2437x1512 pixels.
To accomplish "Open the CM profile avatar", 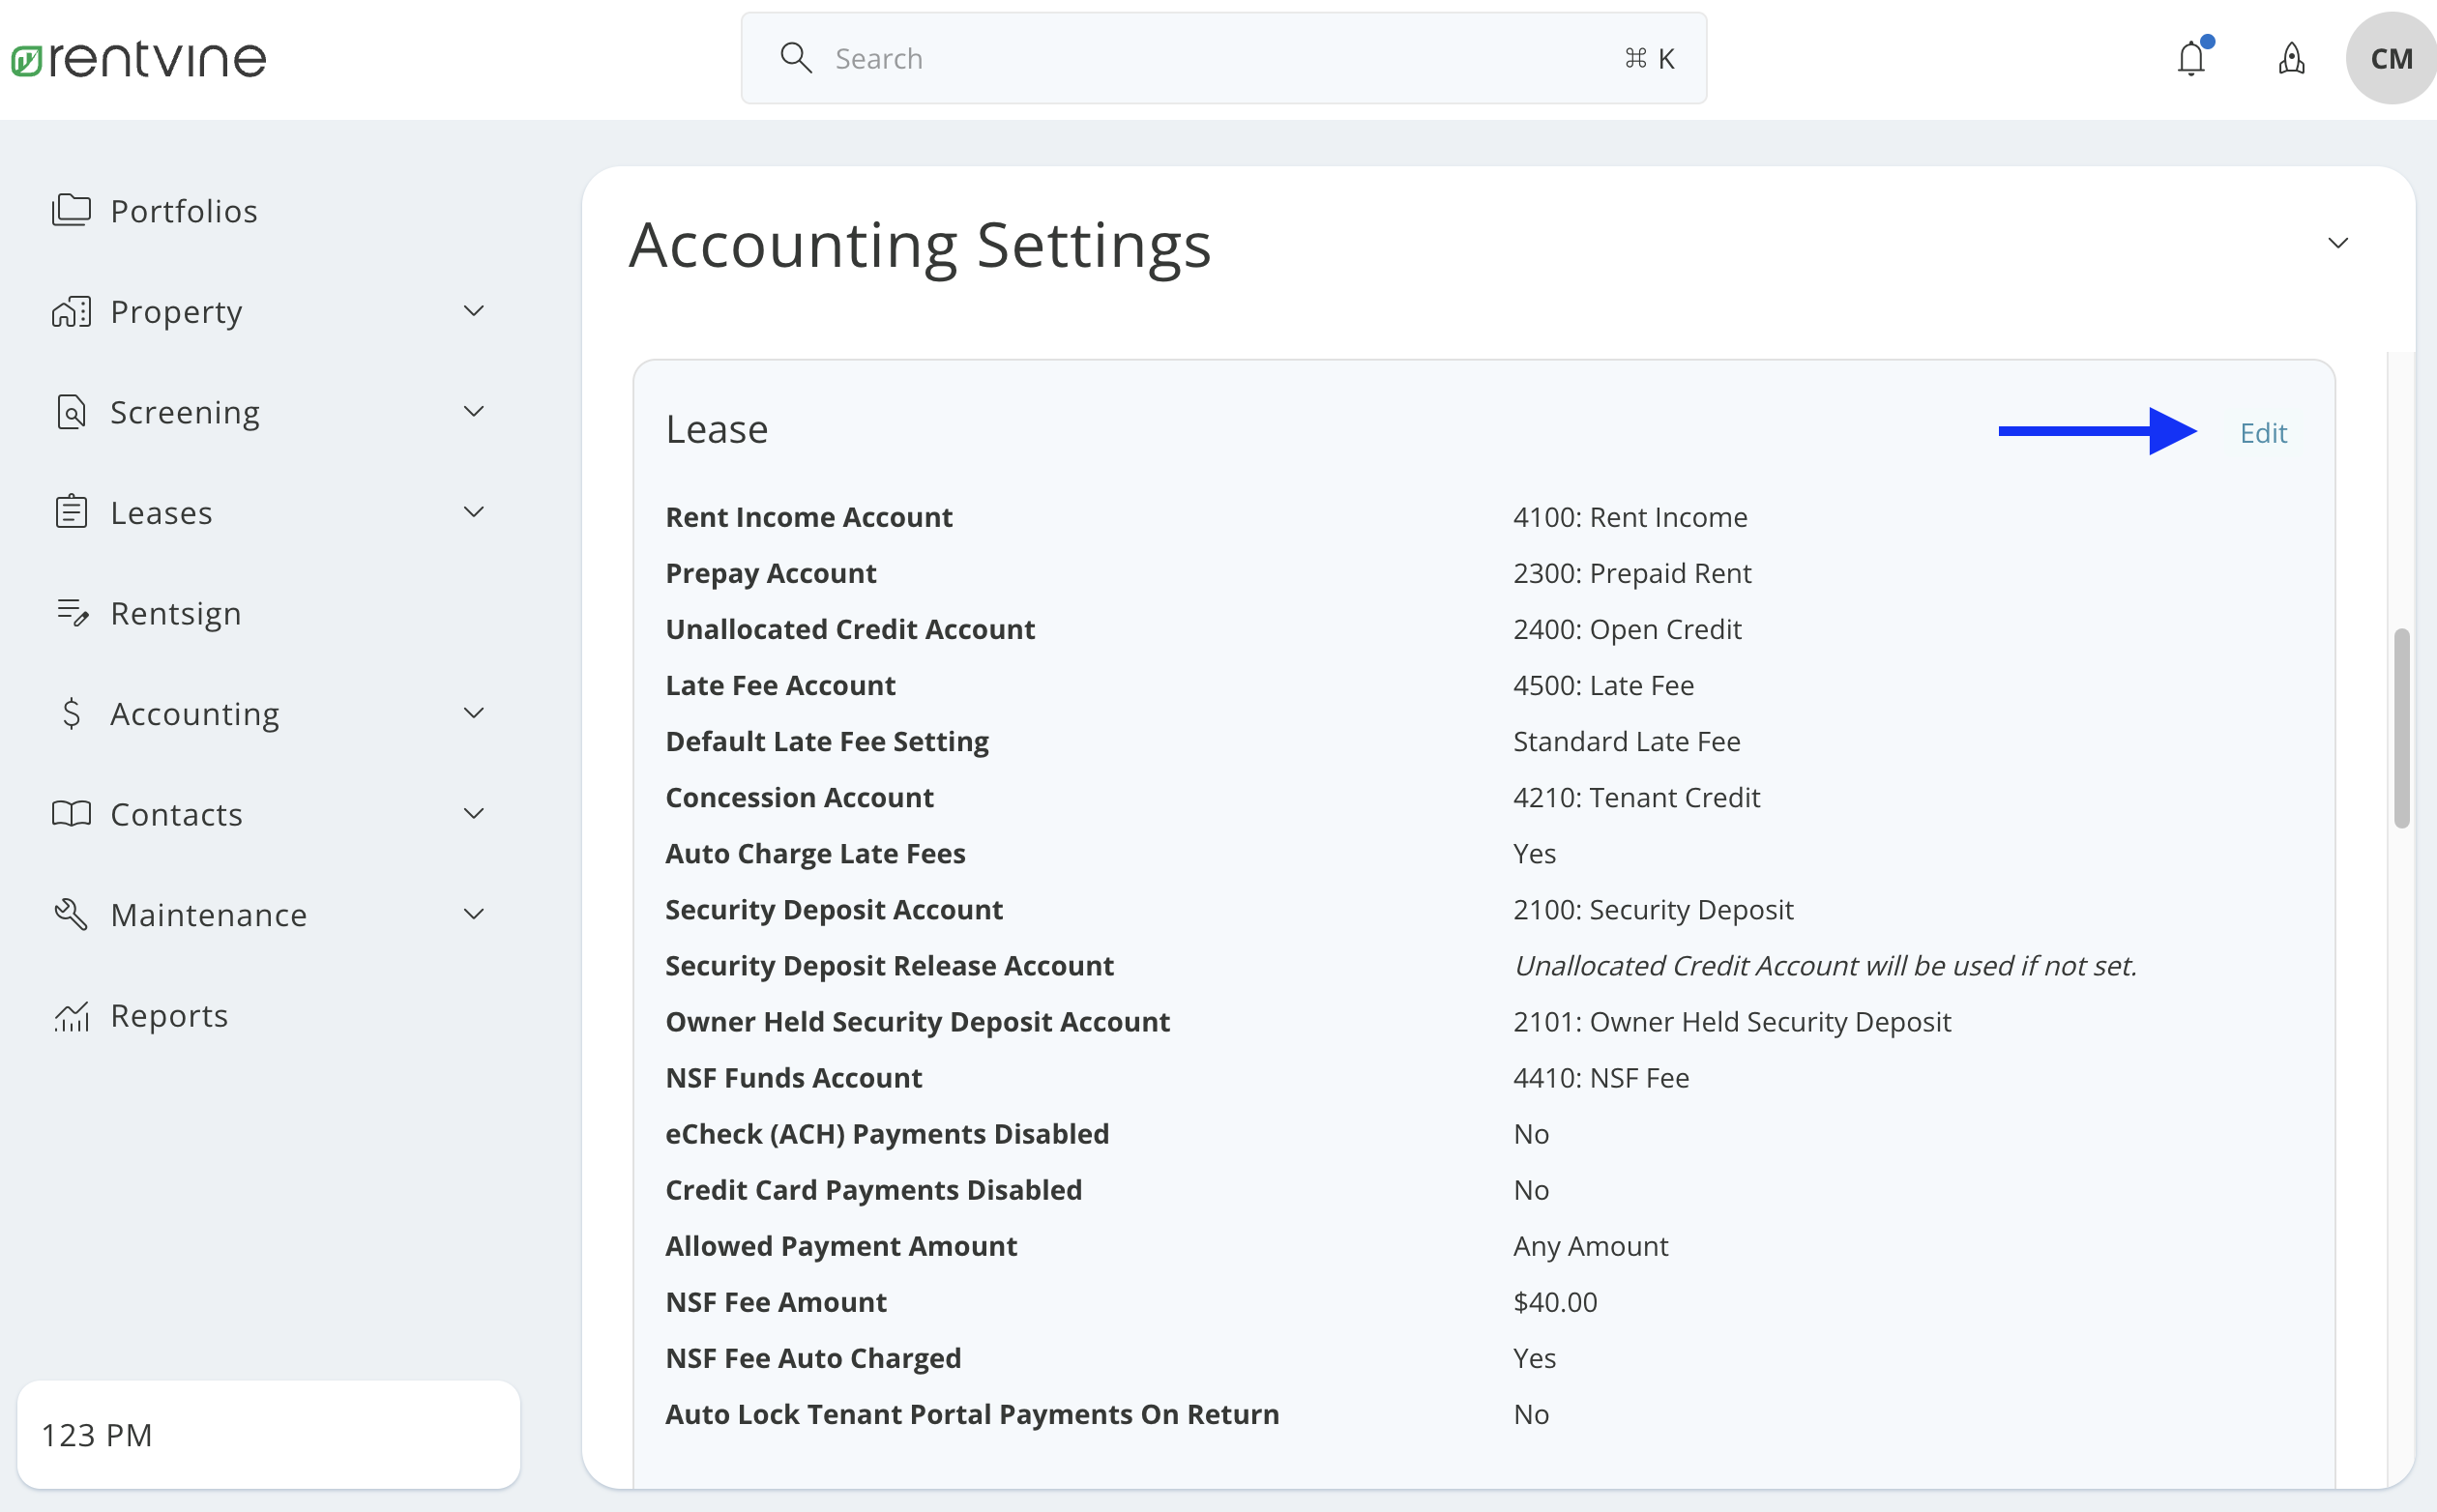I will [2391, 57].
